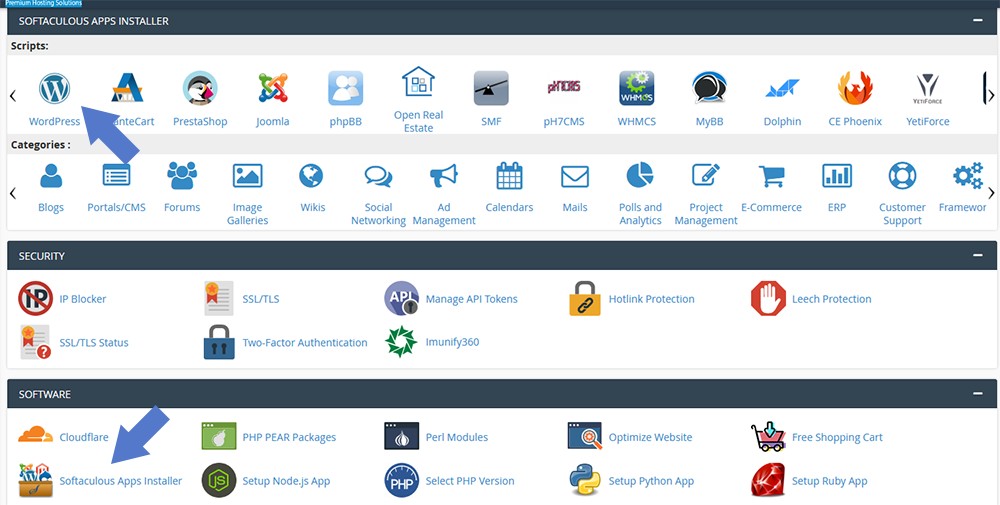Show previous scripts with left arrow
This screenshot has width=1000, height=505.
[13, 96]
